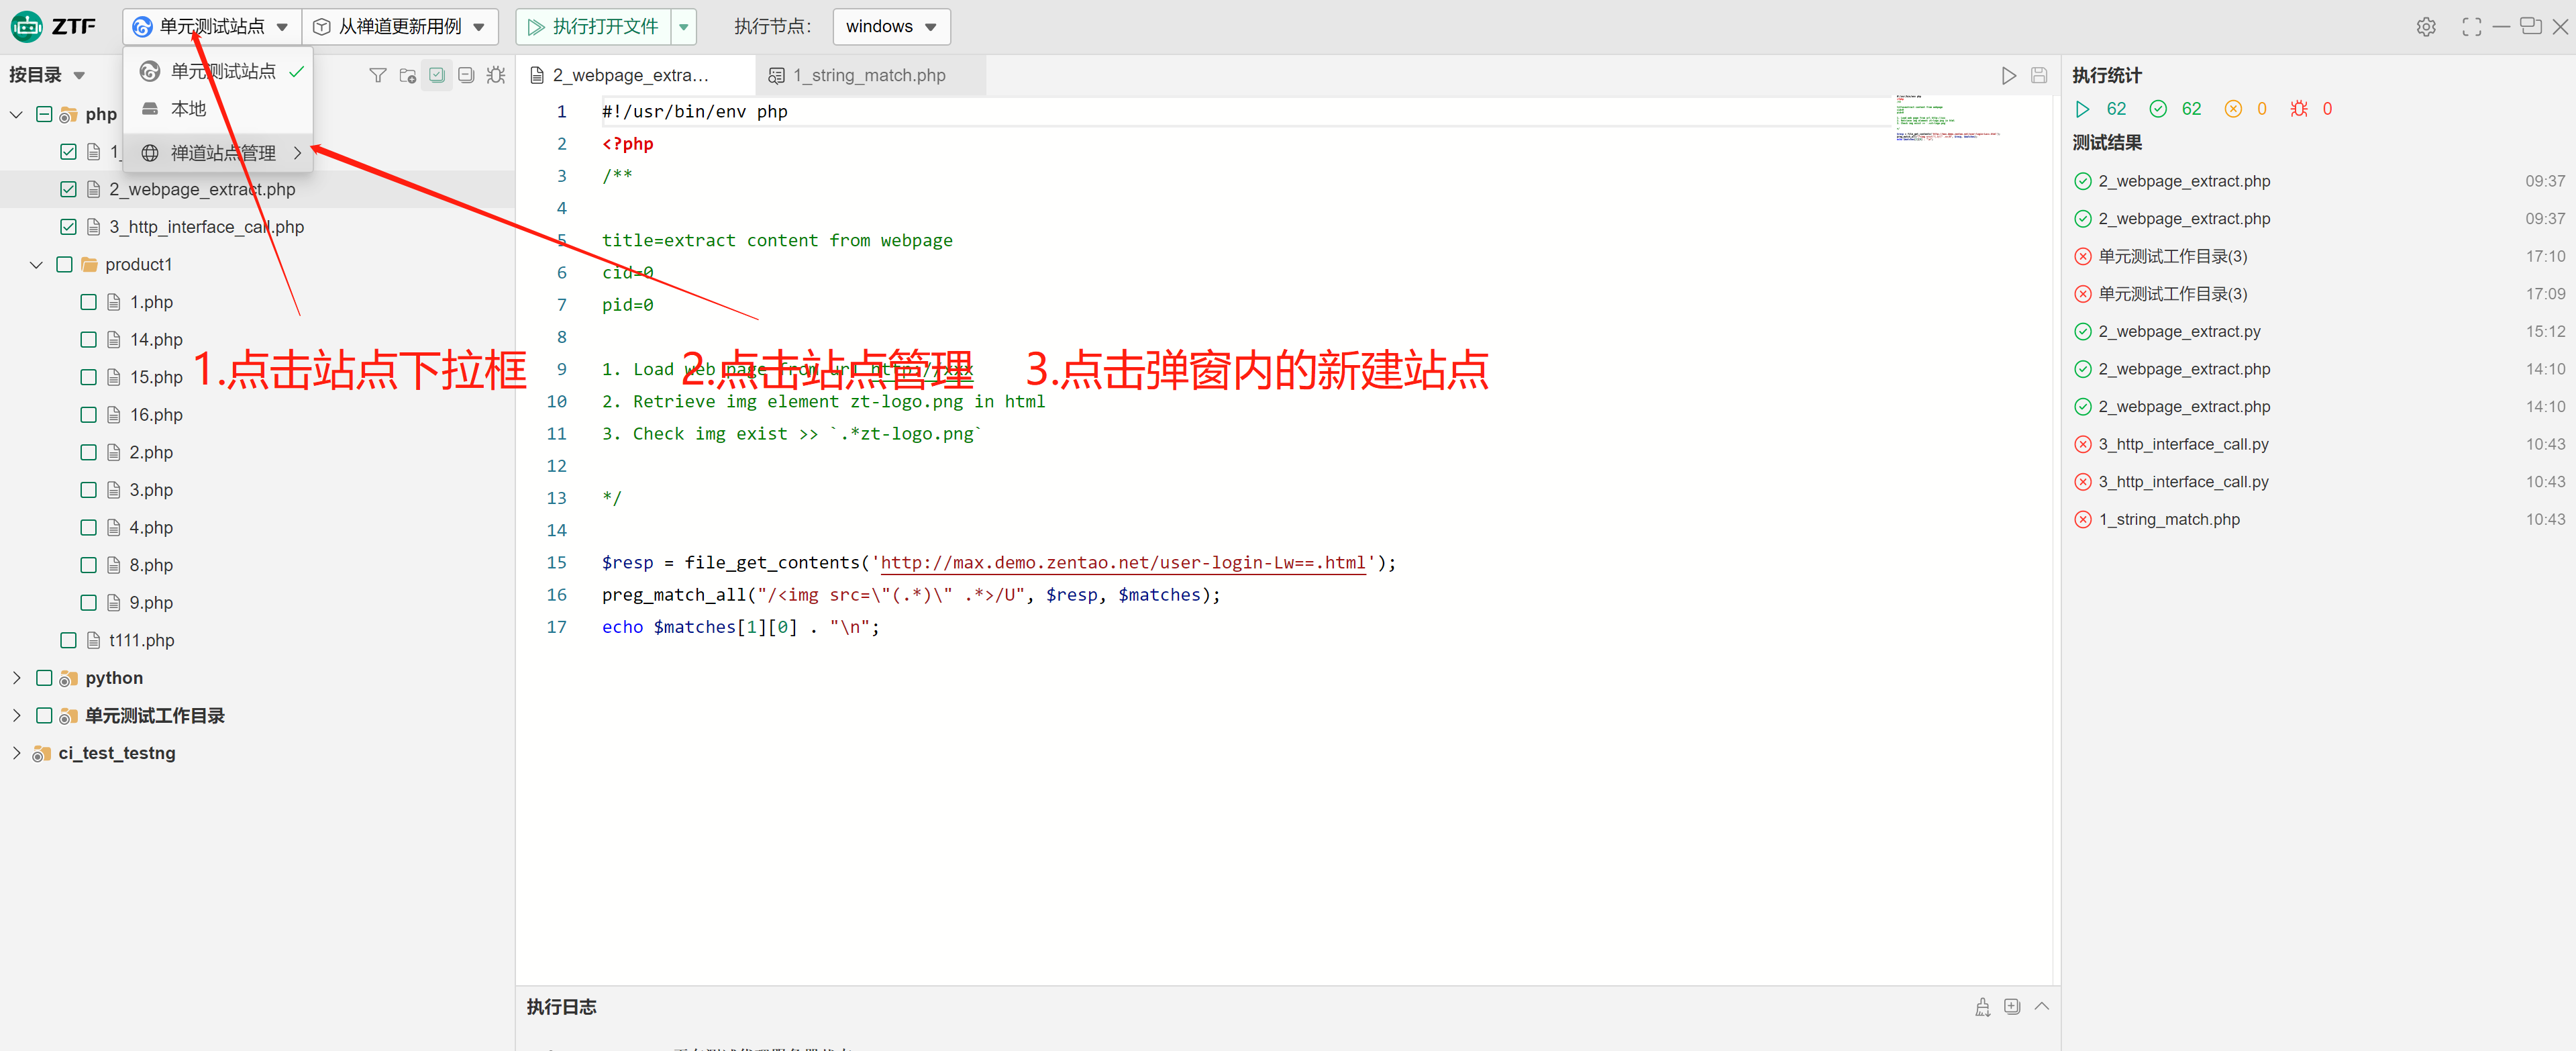This screenshot has height=1051, width=2576.
Task: Collapse the product1 folder
Action: pyautogui.click(x=36, y=265)
